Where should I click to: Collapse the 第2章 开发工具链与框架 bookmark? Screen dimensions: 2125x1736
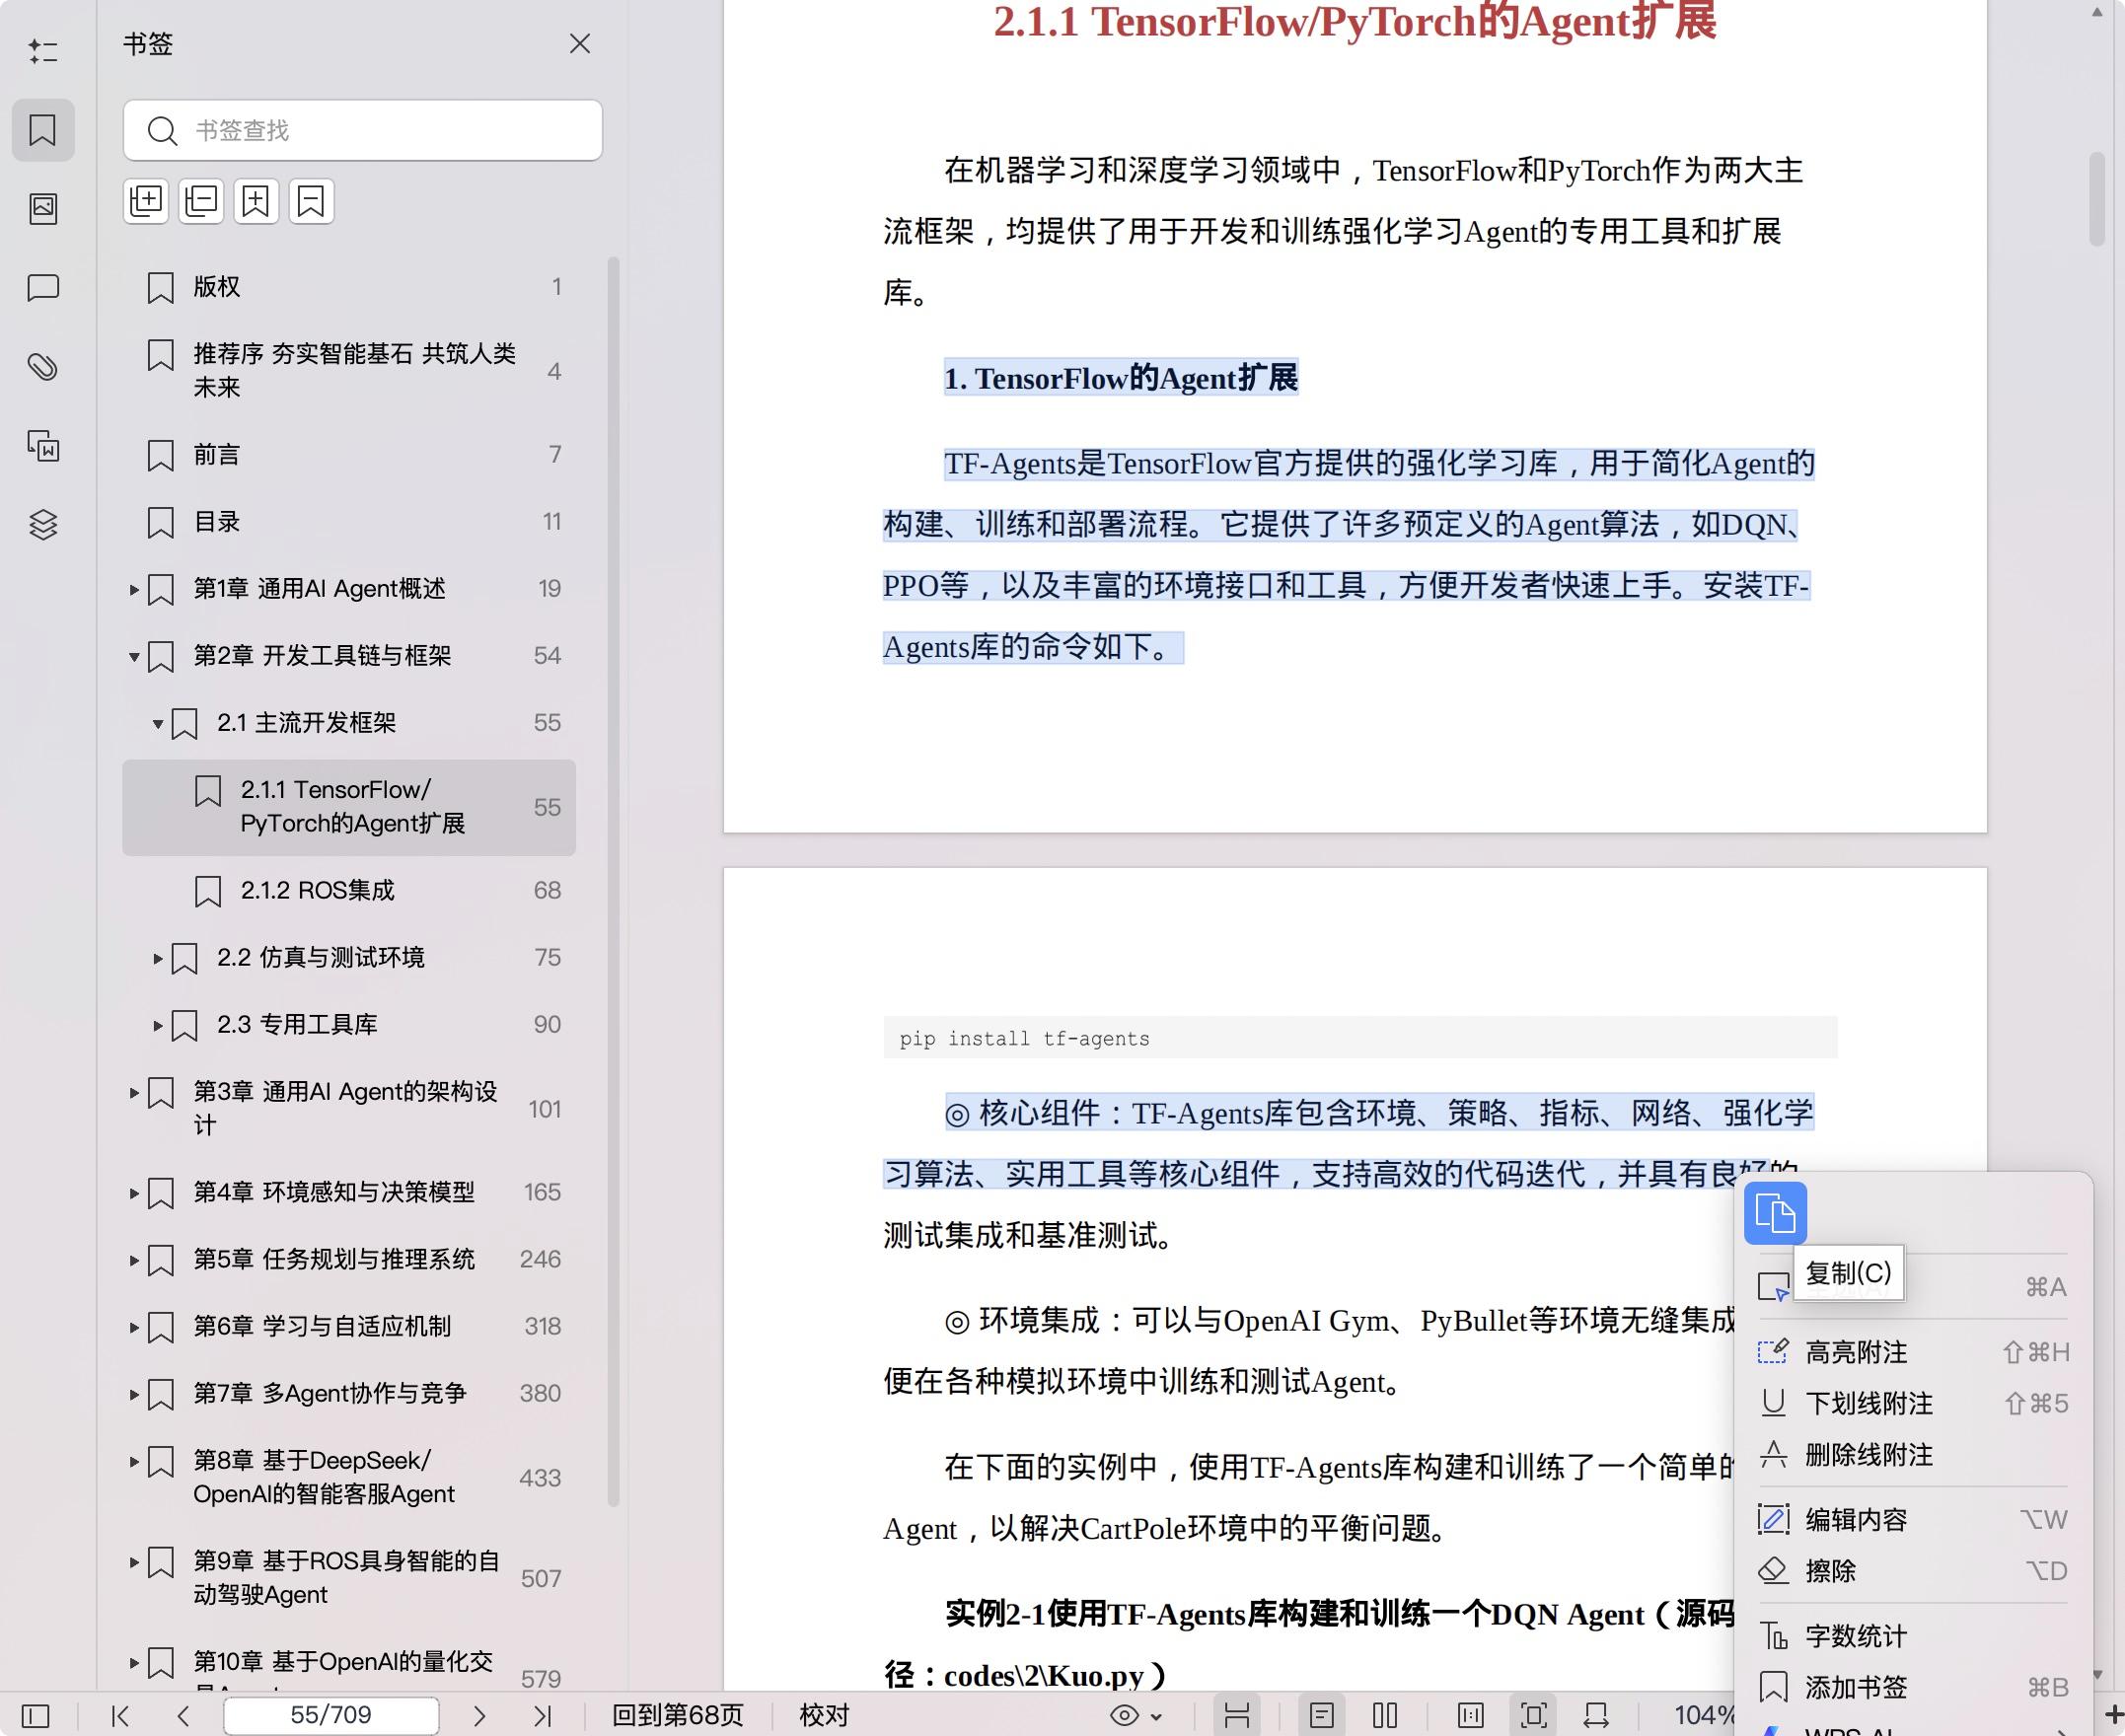(x=134, y=657)
